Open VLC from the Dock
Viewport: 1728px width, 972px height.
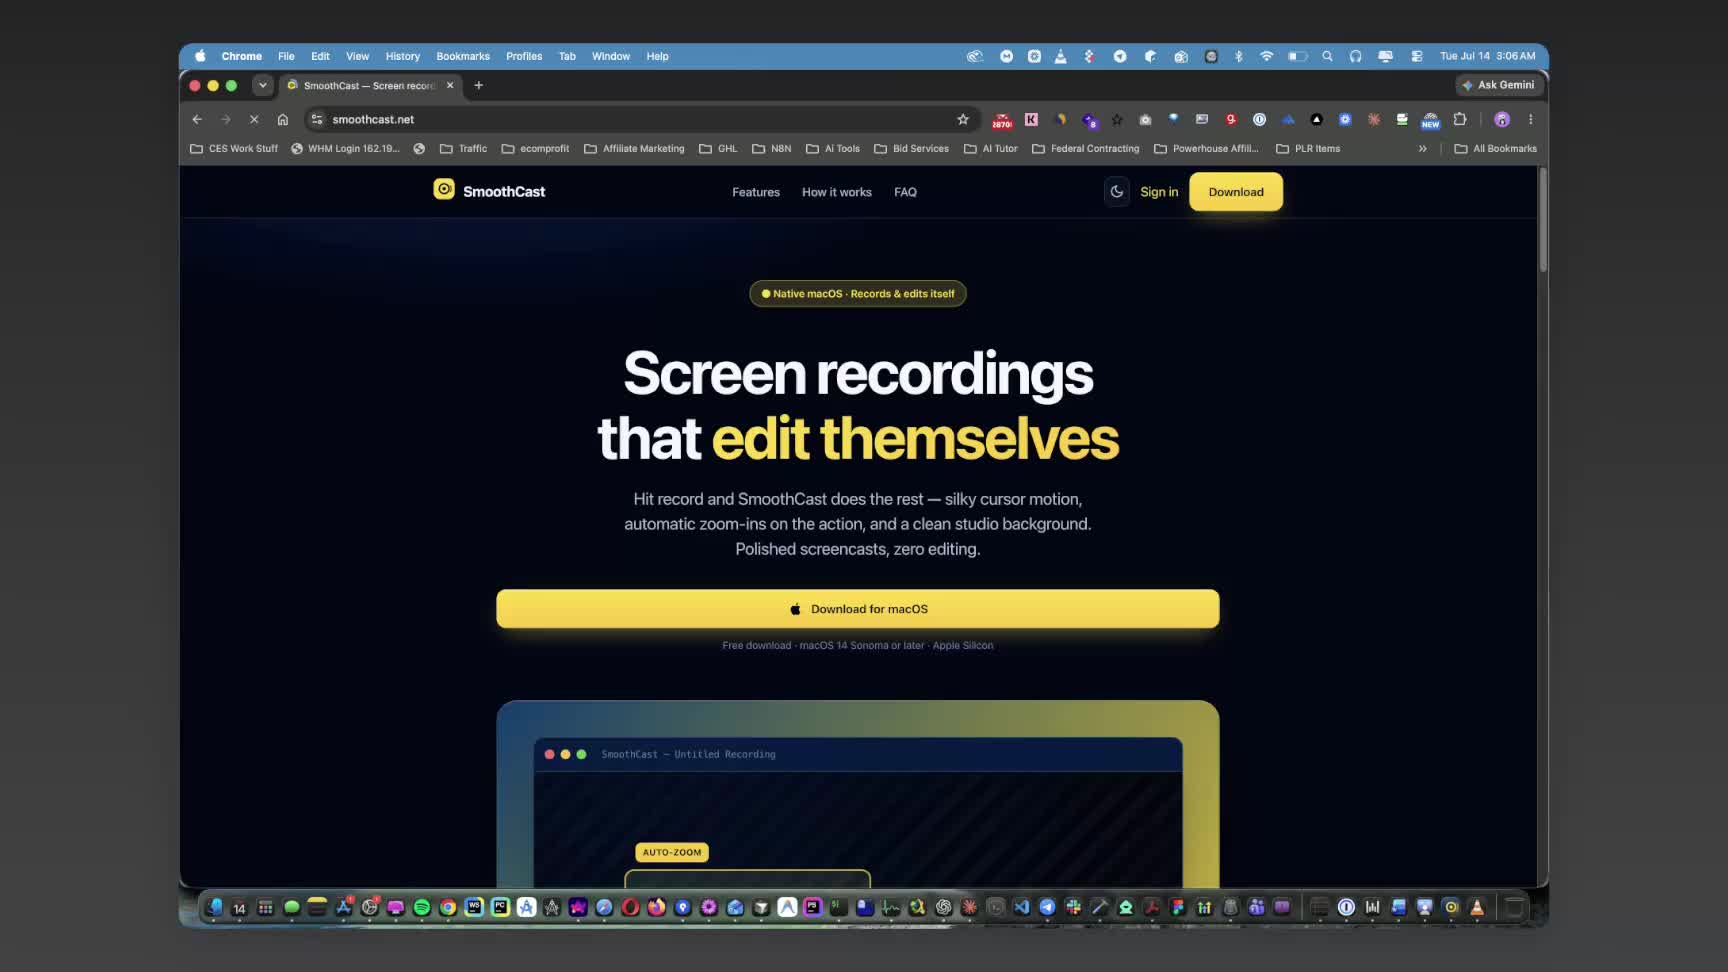click(x=1477, y=907)
